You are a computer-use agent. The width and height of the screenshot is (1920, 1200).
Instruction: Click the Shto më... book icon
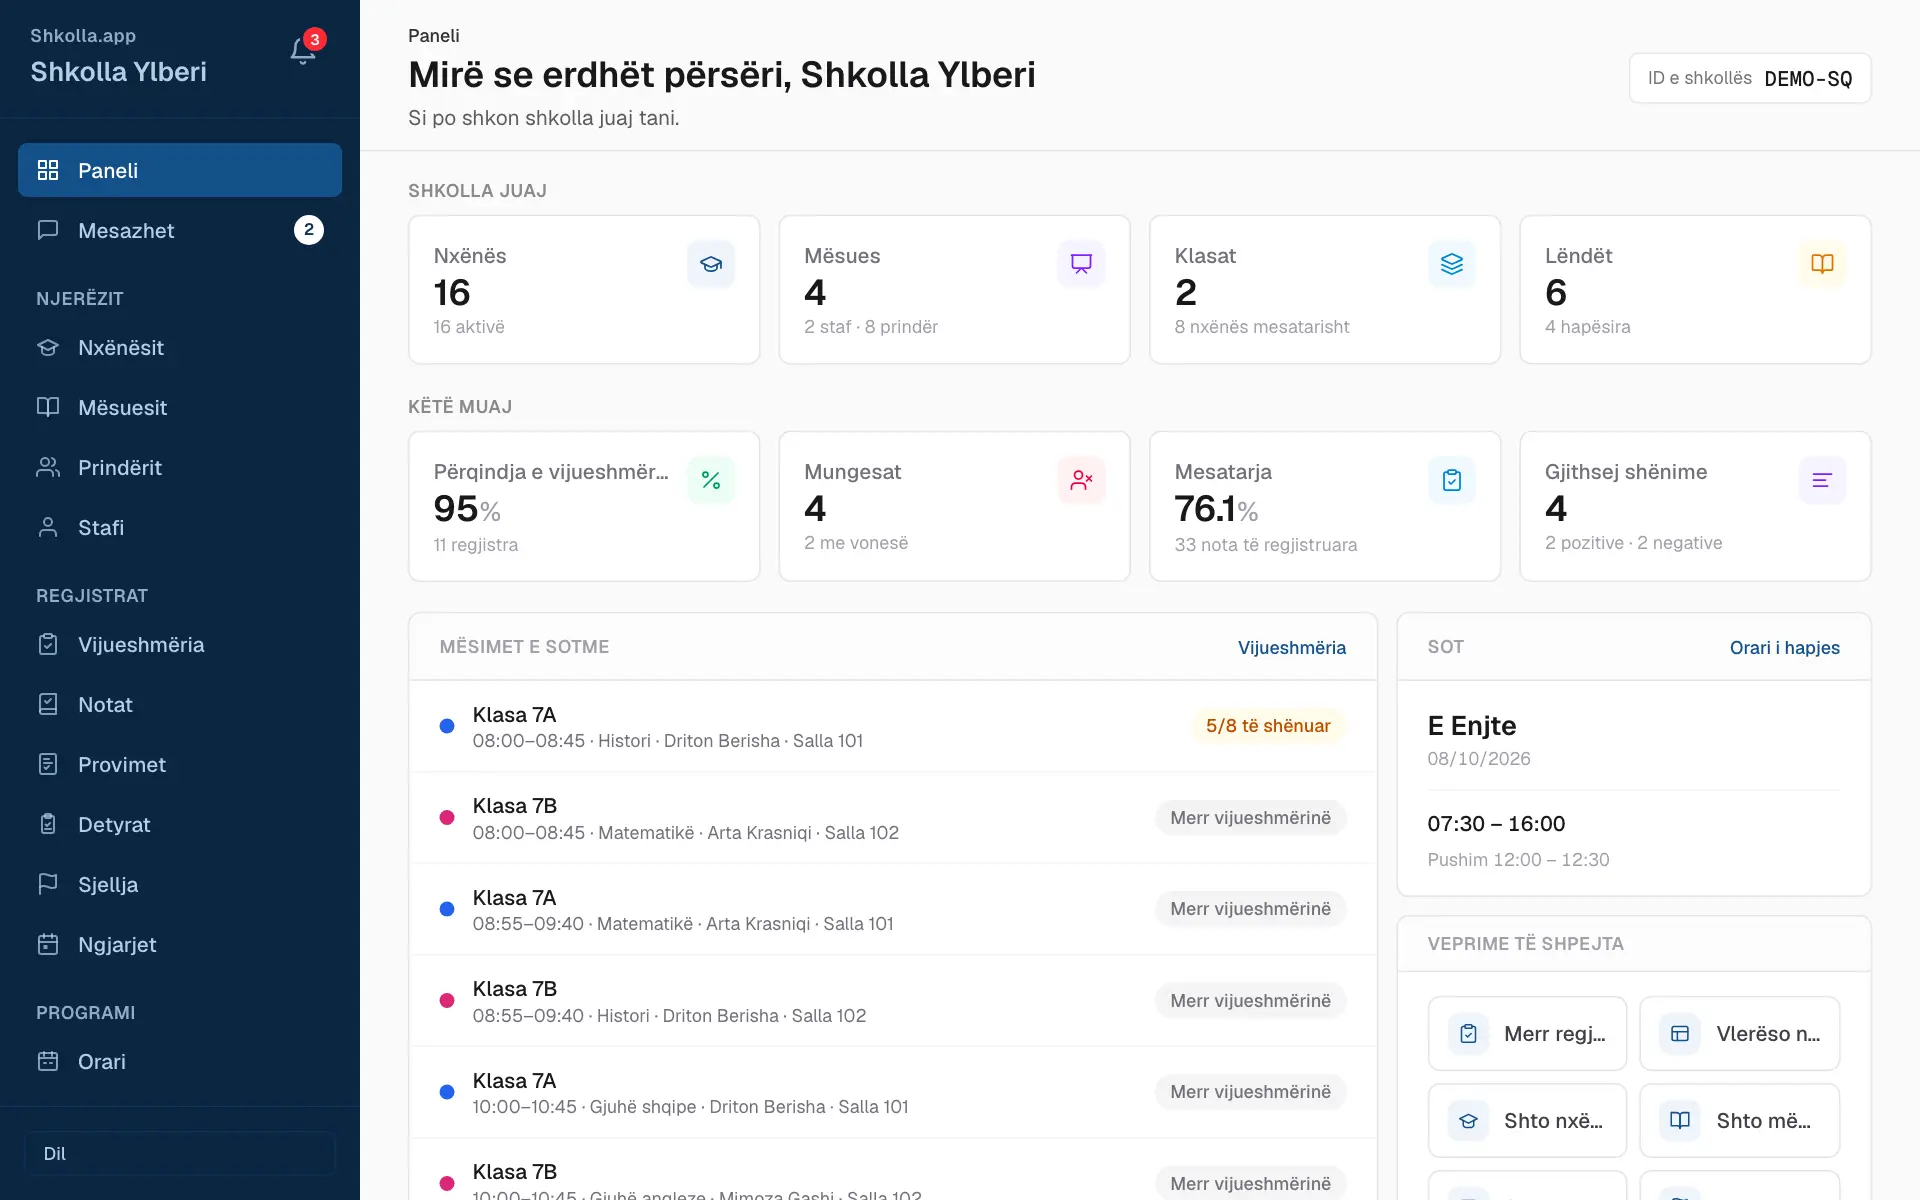tap(1680, 1121)
